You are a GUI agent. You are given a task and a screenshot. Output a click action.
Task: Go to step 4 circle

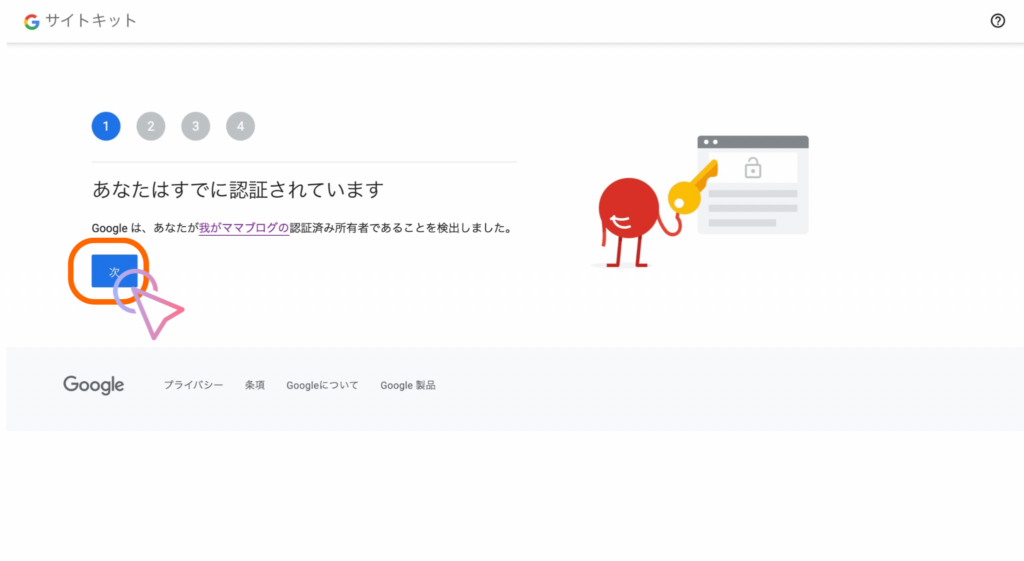240,126
